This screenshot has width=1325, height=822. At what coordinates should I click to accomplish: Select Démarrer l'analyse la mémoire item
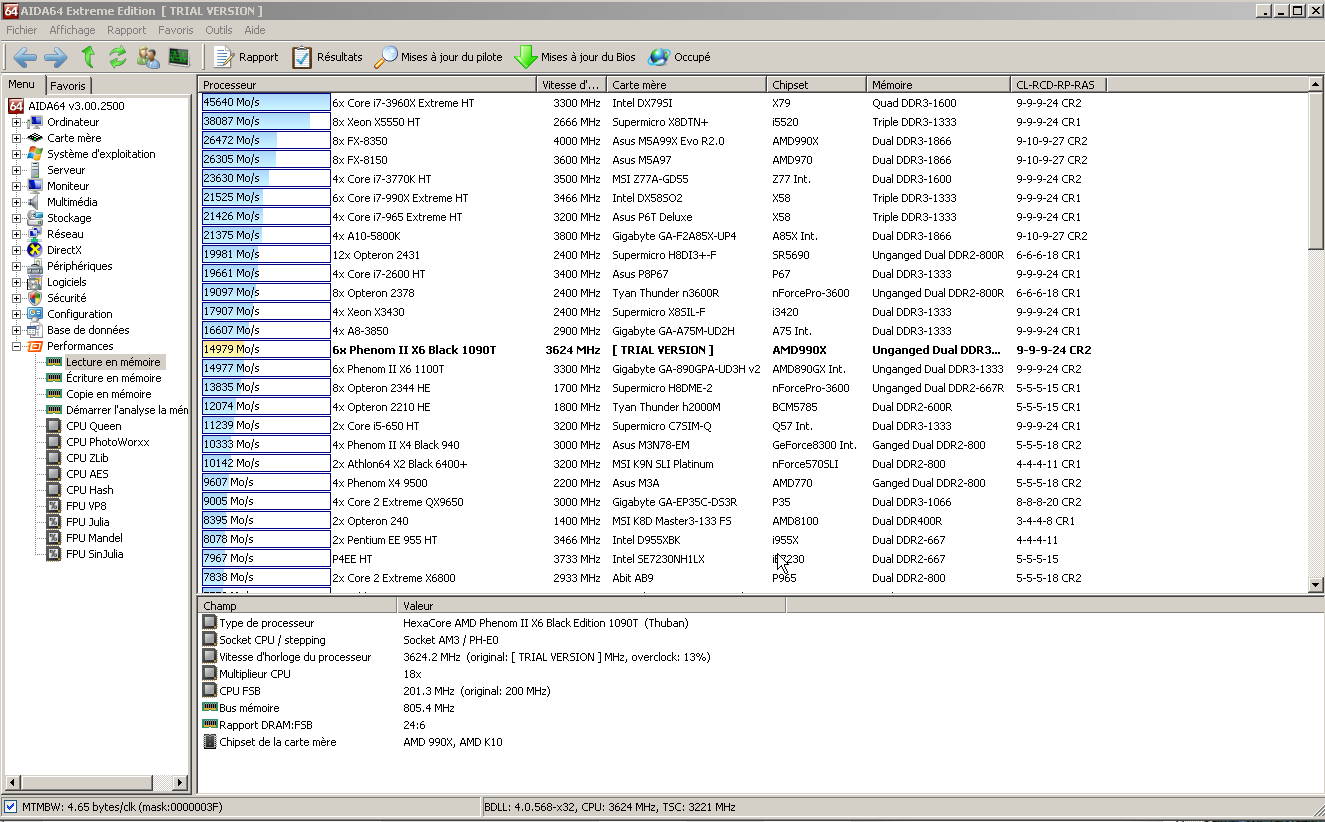coord(127,410)
